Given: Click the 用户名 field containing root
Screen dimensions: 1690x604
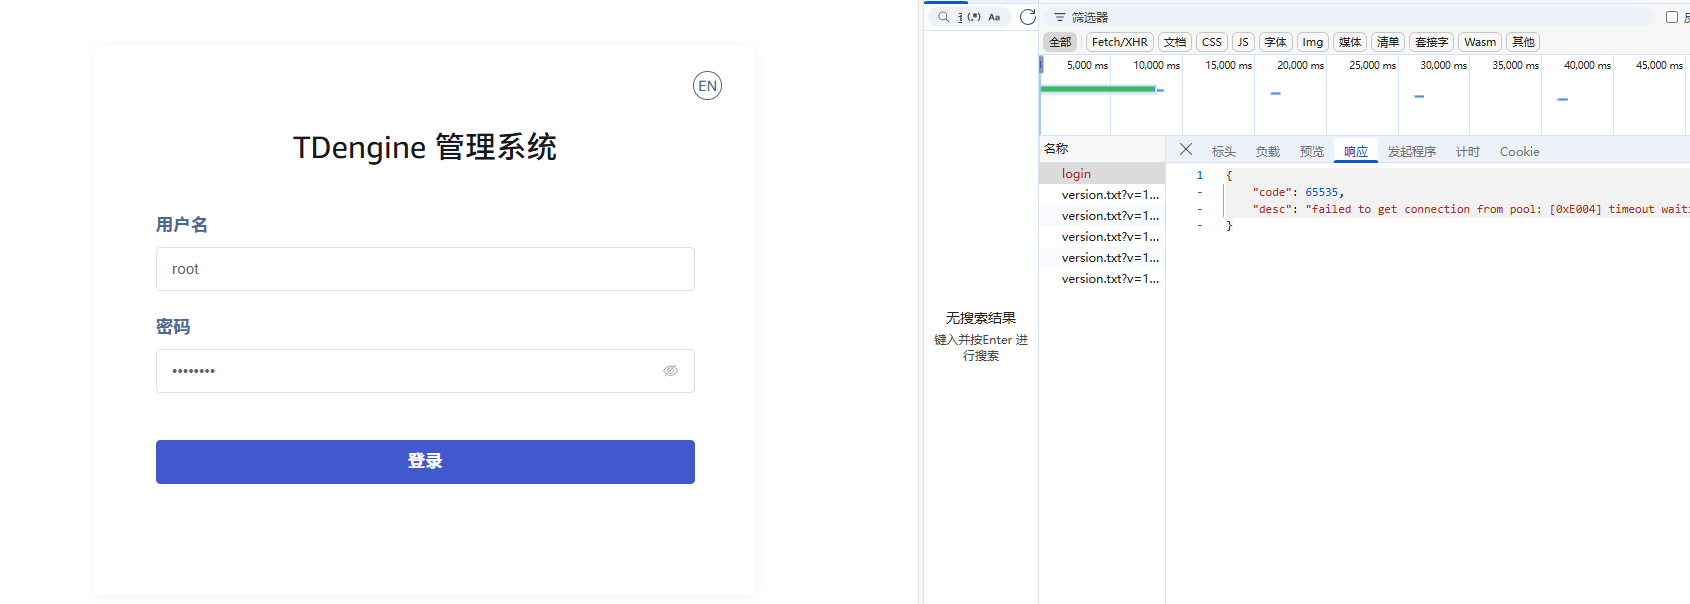Looking at the screenshot, I should point(425,269).
